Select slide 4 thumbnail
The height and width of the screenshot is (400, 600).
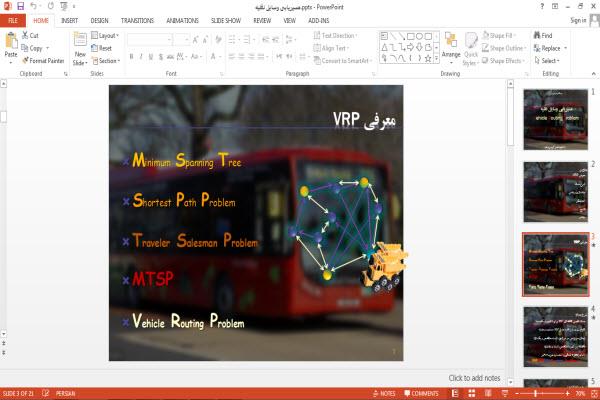(556, 337)
